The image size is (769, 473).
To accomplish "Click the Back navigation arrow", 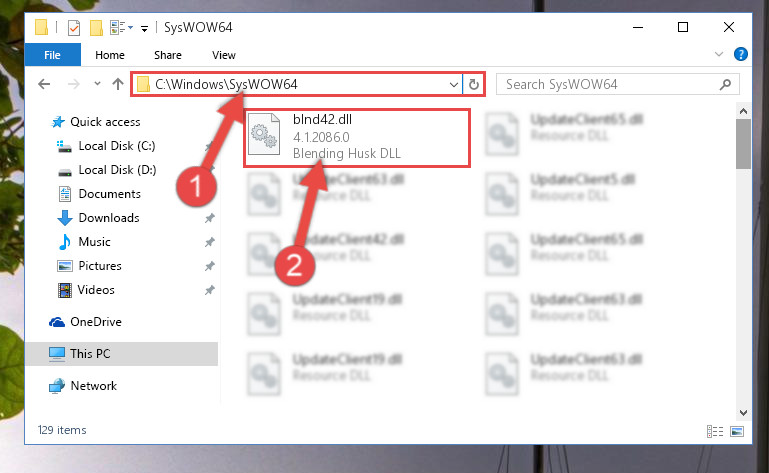I will pyautogui.click(x=44, y=84).
